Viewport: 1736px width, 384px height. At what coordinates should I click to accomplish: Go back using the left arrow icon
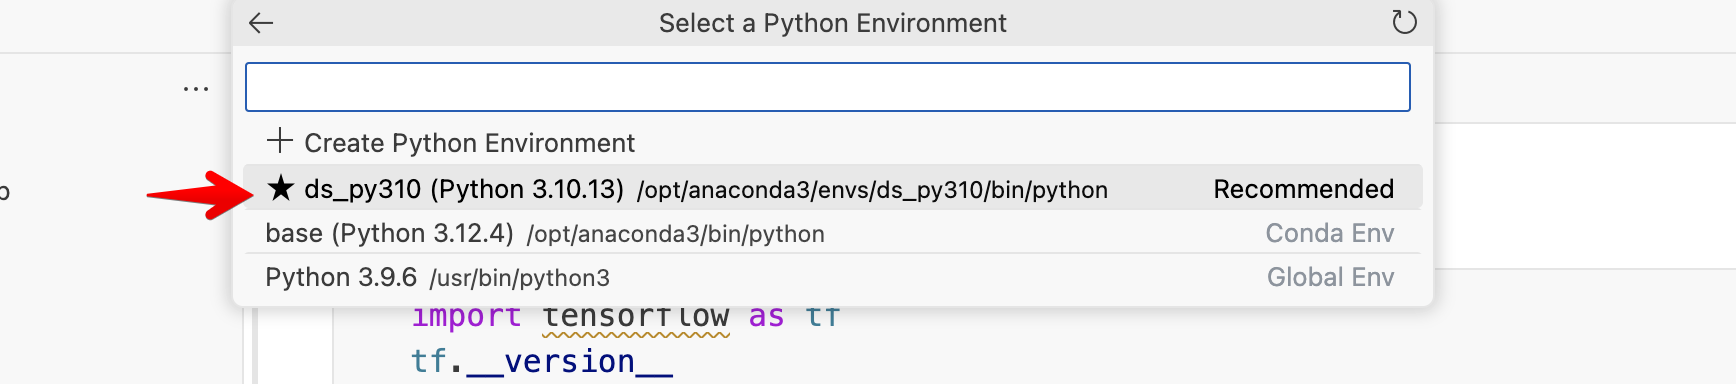click(x=261, y=23)
